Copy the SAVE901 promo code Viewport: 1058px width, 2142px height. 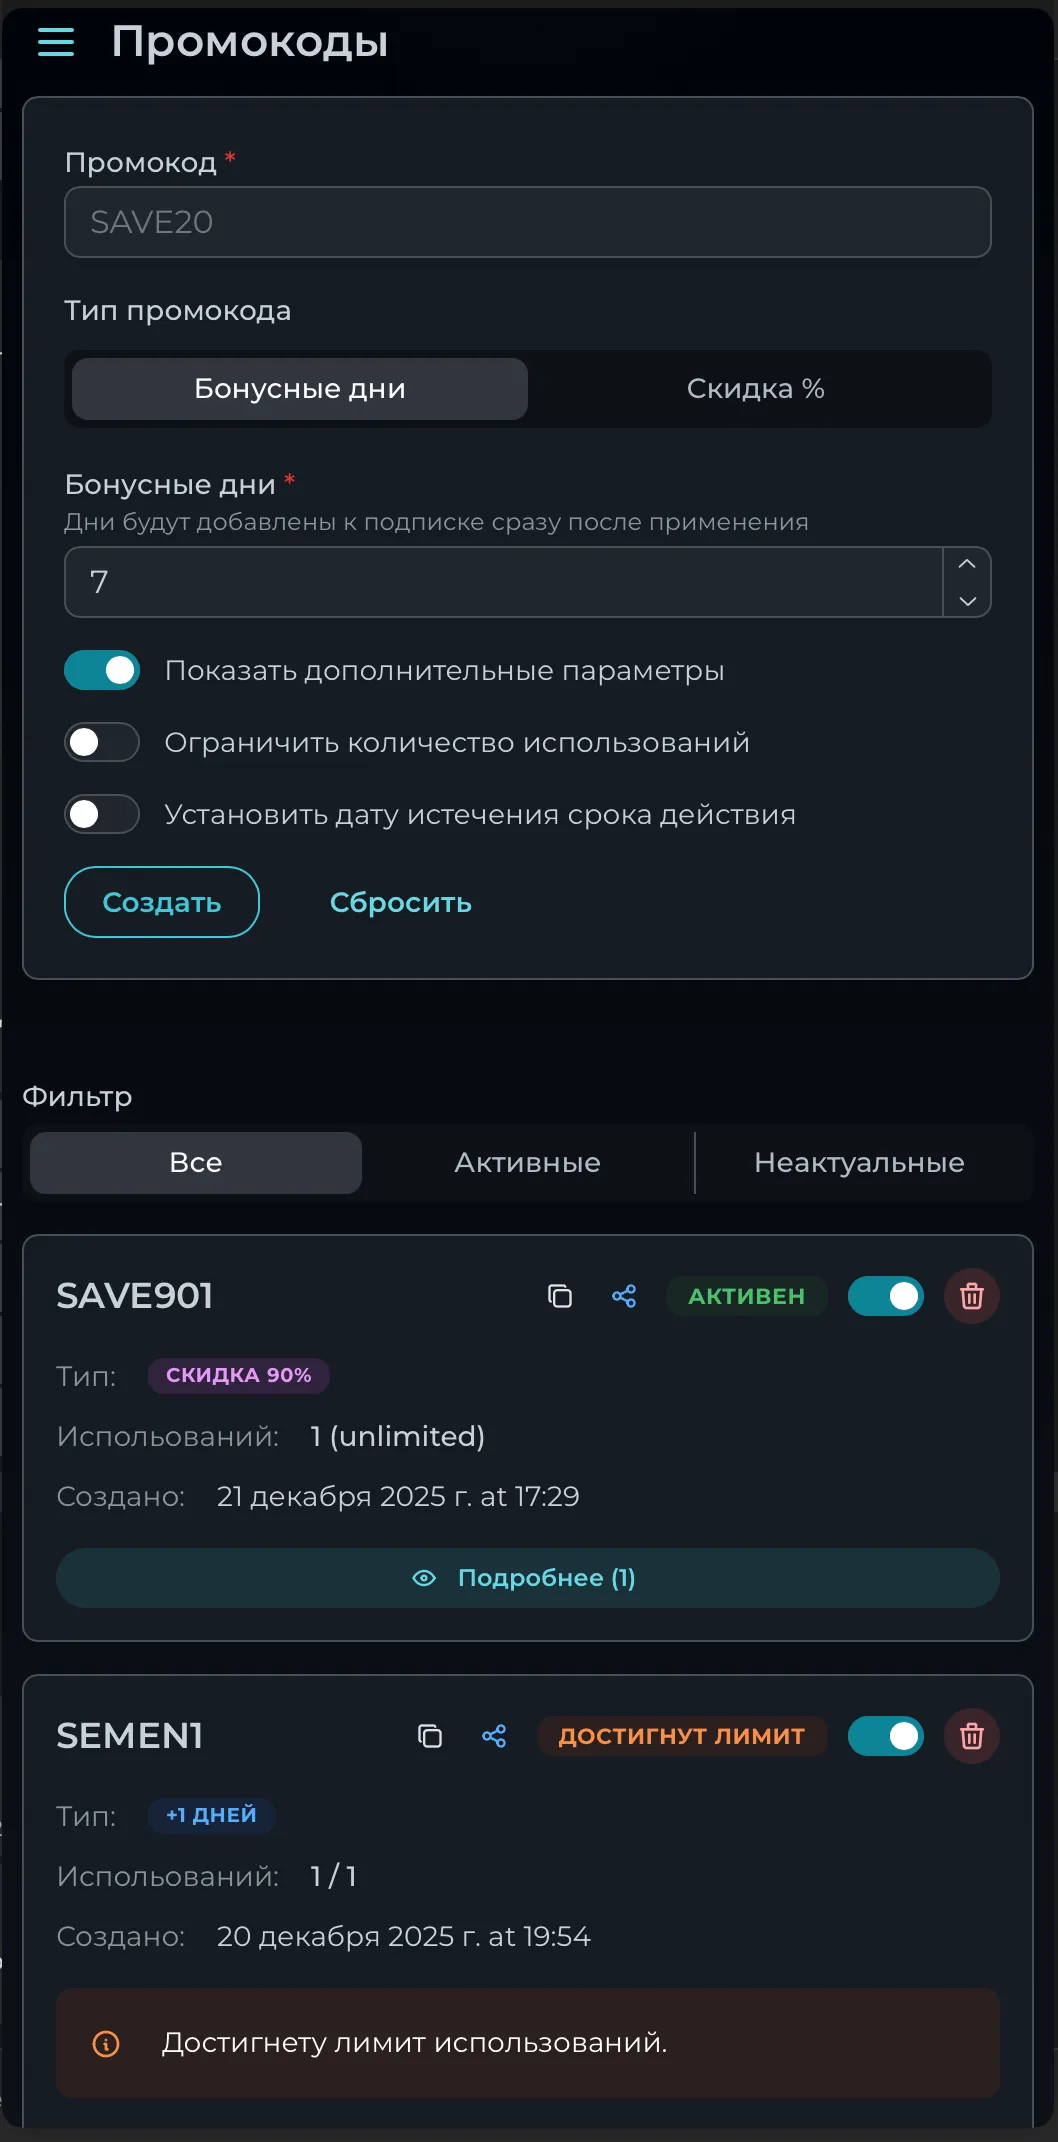point(559,1296)
